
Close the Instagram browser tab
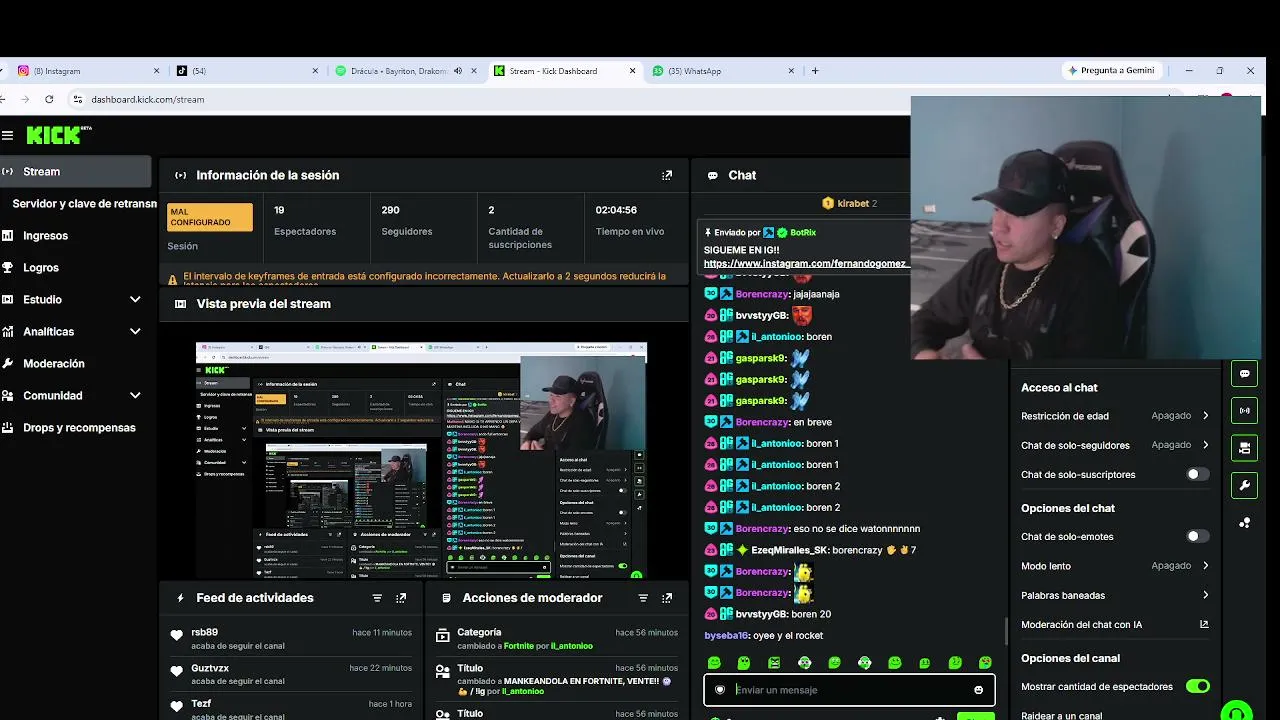click(x=156, y=71)
